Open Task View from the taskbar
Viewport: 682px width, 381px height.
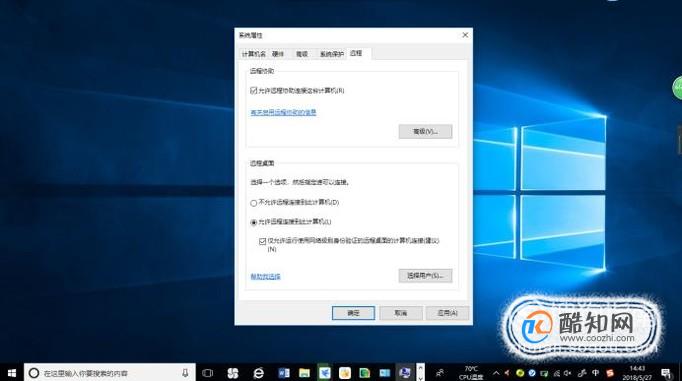[x=208, y=373]
